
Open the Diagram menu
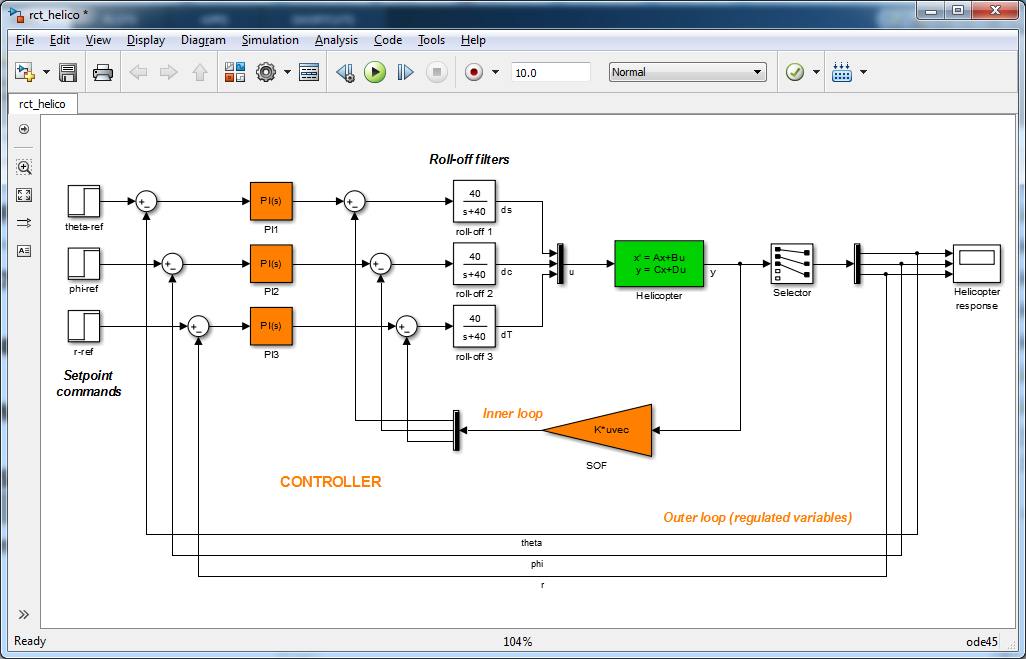click(x=203, y=40)
